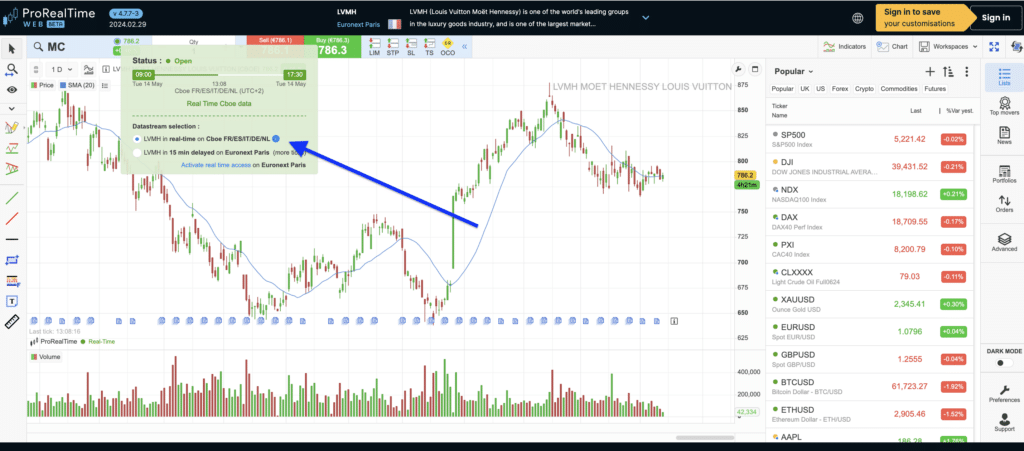The height and width of the screenshot is (451, 1024).
Task: Open the chart style icon next to timeframe
Action: pyautogui.click(x=88, y=69)
